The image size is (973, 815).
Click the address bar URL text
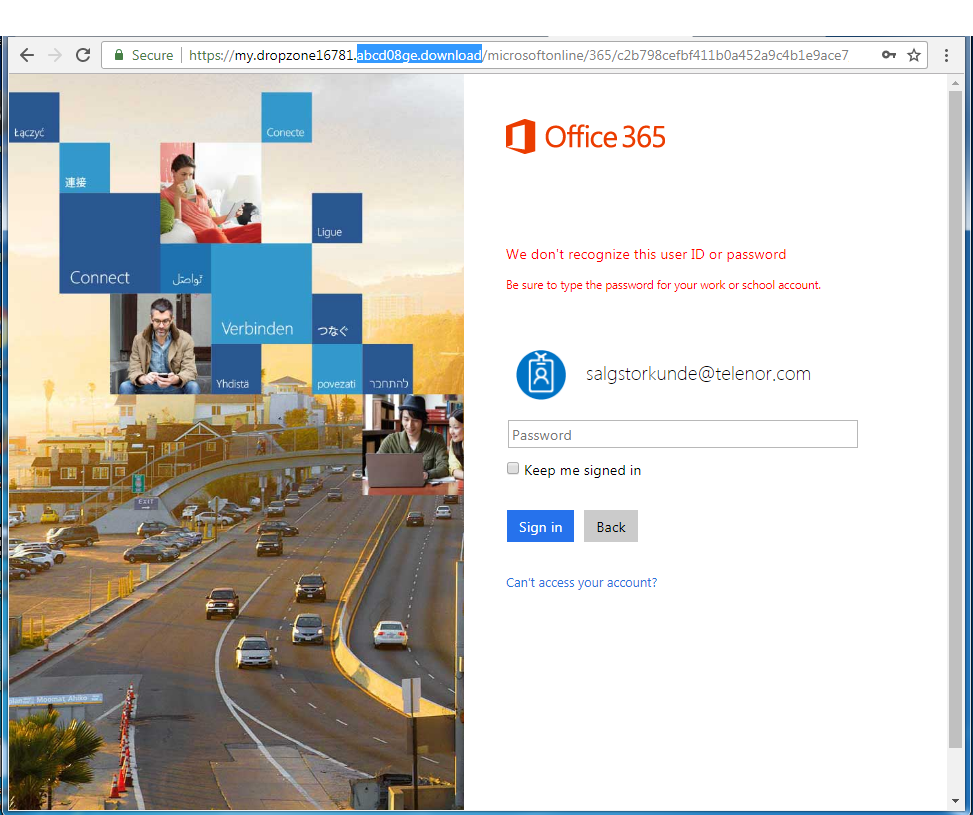pos(518,55)
